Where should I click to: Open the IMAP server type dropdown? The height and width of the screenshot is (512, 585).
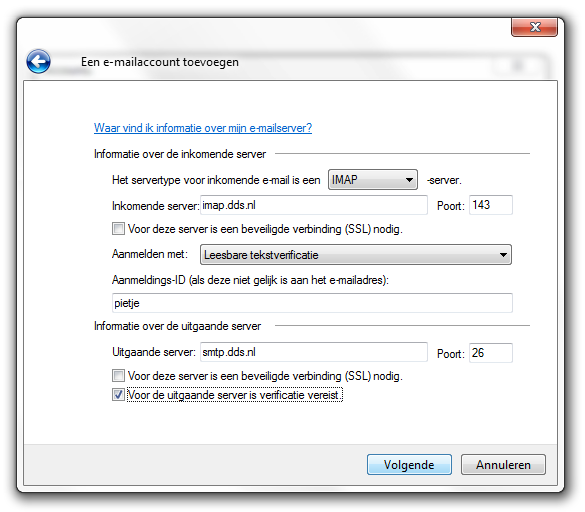pyautogui.click(x=372, y=180)
